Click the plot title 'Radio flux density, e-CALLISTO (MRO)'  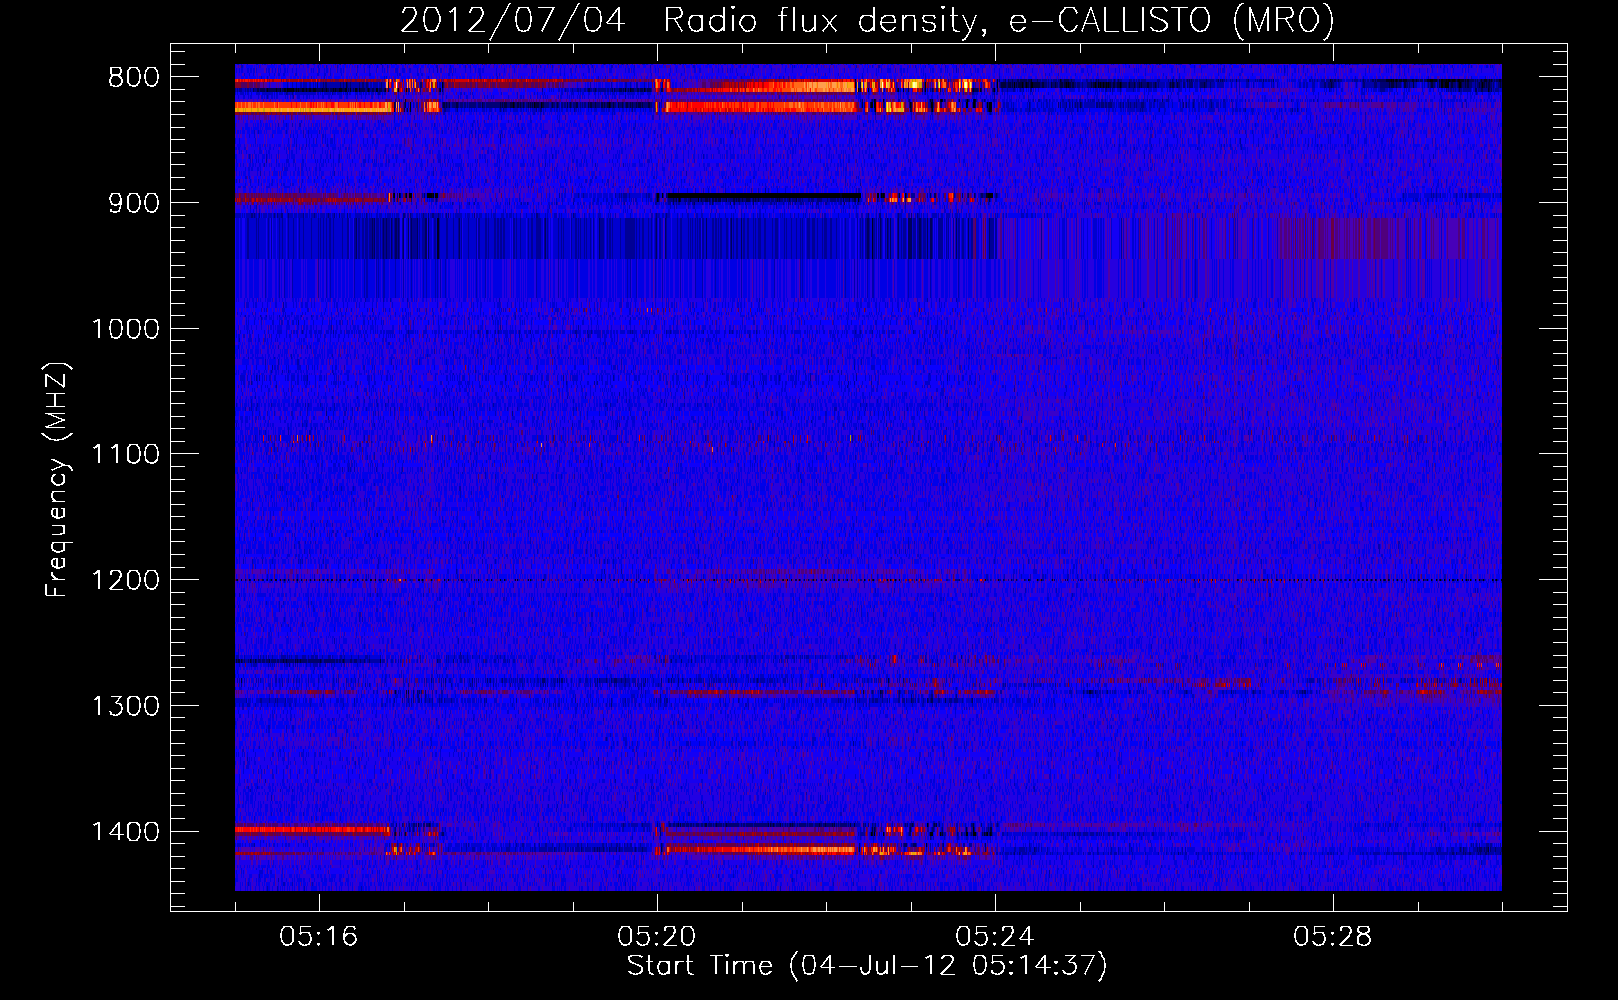coord(998,20)
